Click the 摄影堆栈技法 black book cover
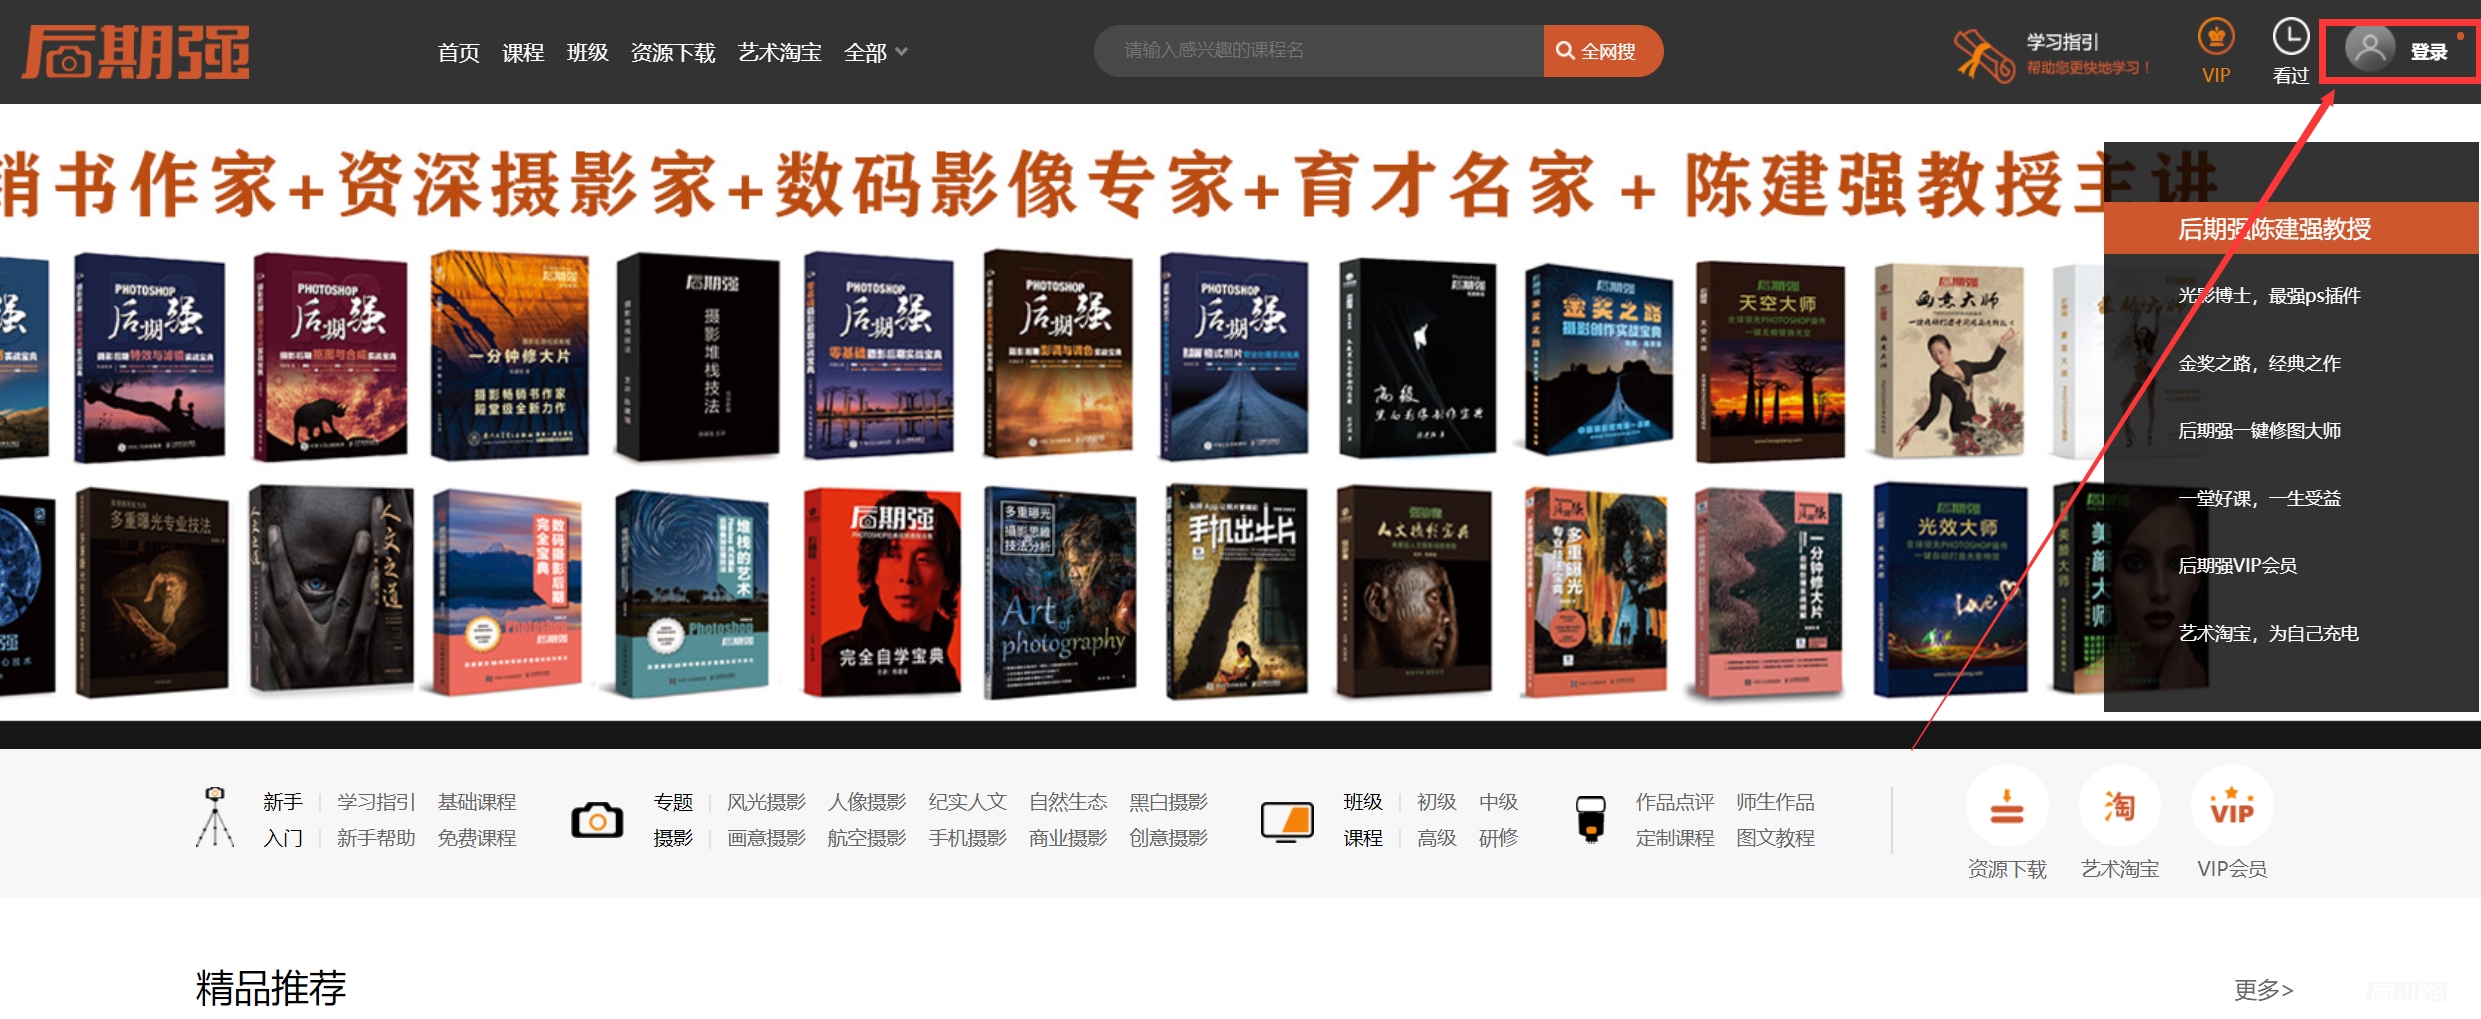 point(697,358)
